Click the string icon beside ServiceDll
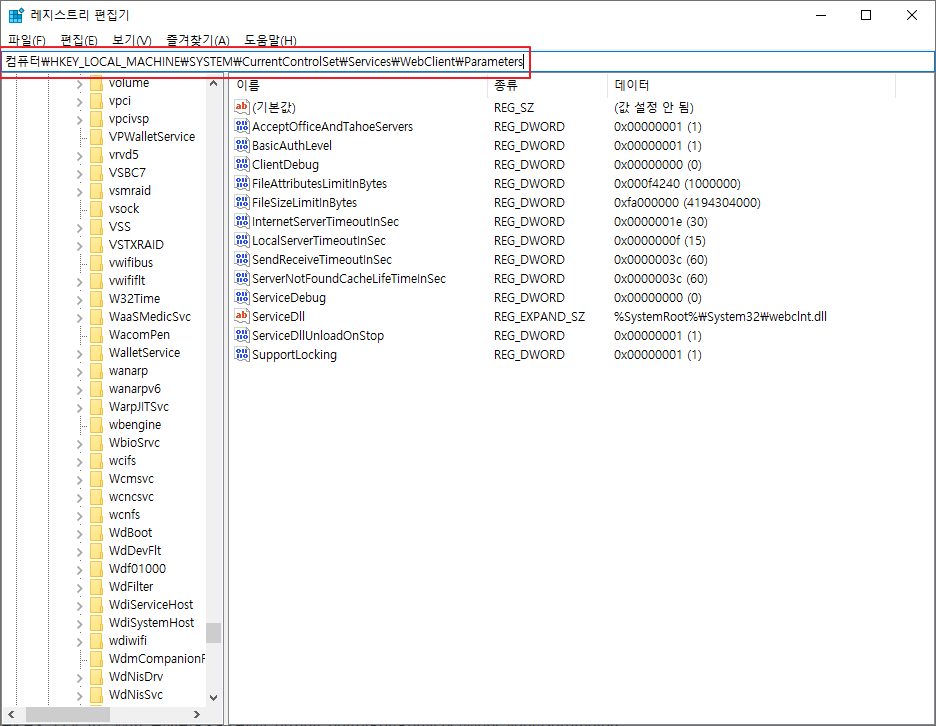 [x=241, y=317]
